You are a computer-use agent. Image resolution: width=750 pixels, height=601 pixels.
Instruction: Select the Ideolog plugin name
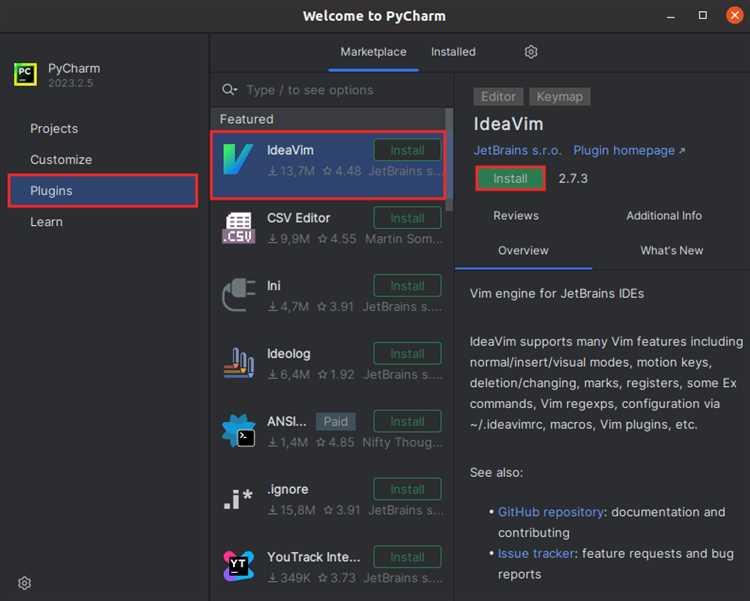click(x=288, y=354)
